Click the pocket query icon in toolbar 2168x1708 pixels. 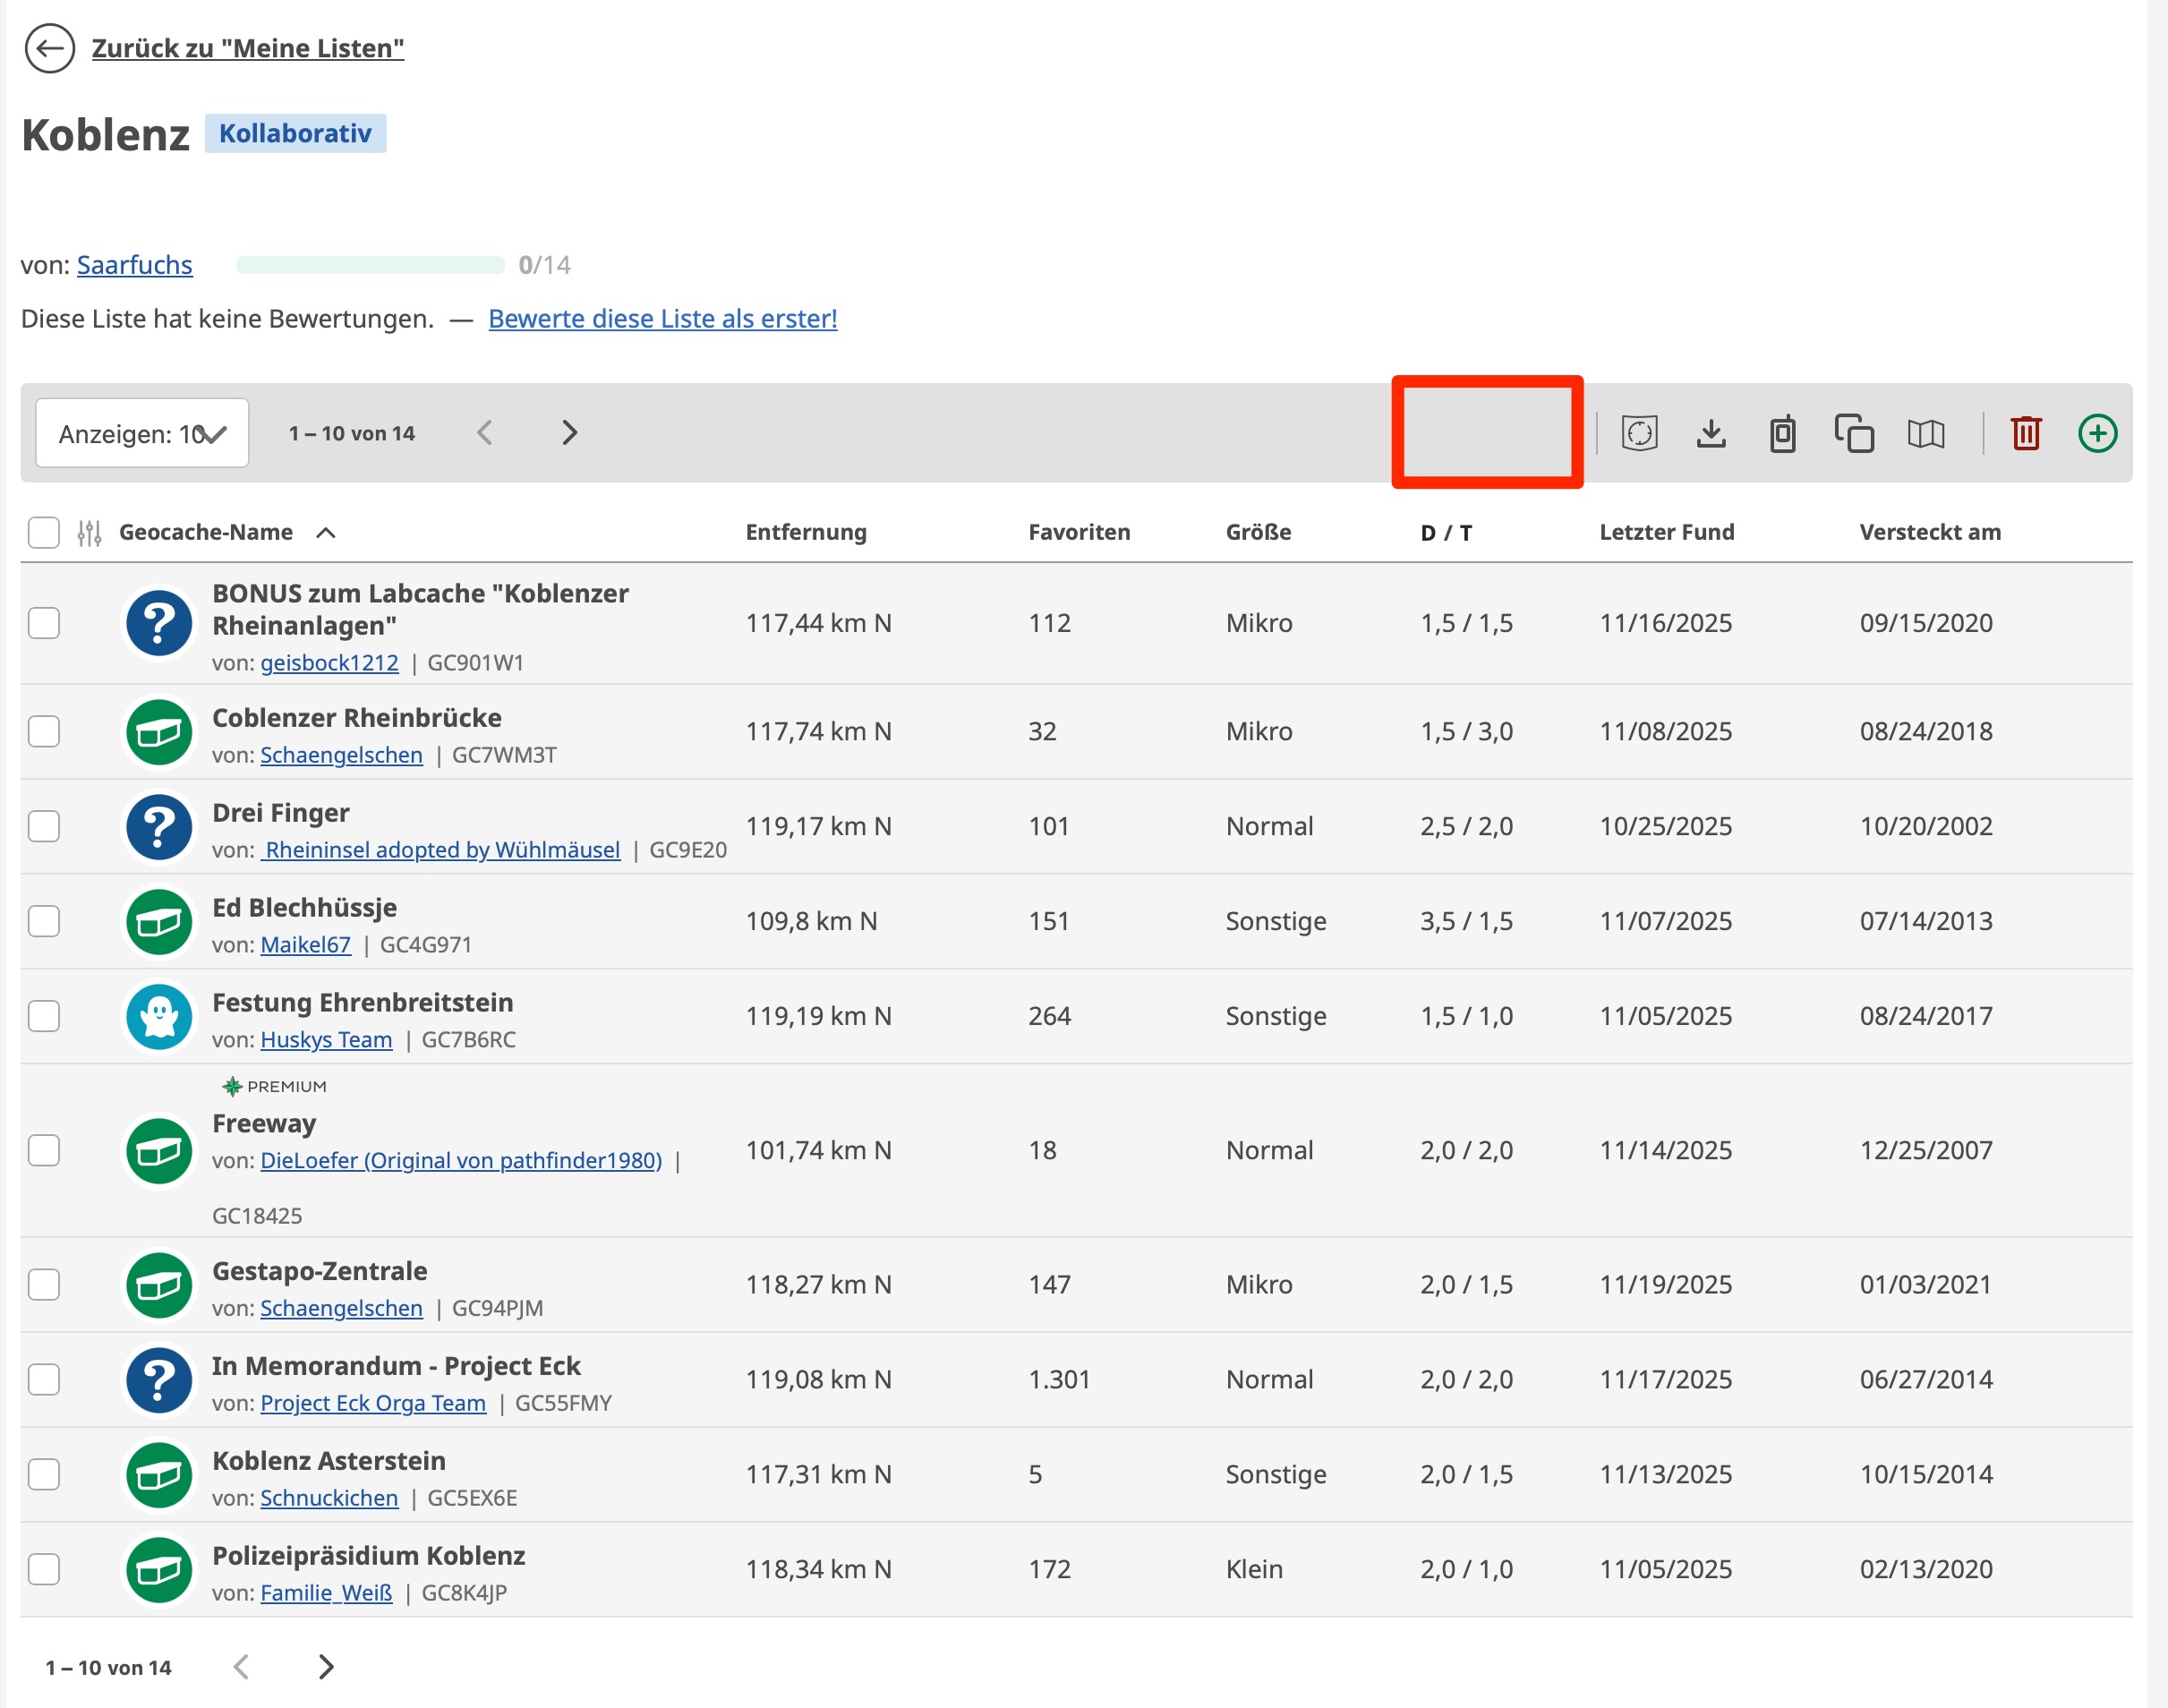coord(1639,433)
